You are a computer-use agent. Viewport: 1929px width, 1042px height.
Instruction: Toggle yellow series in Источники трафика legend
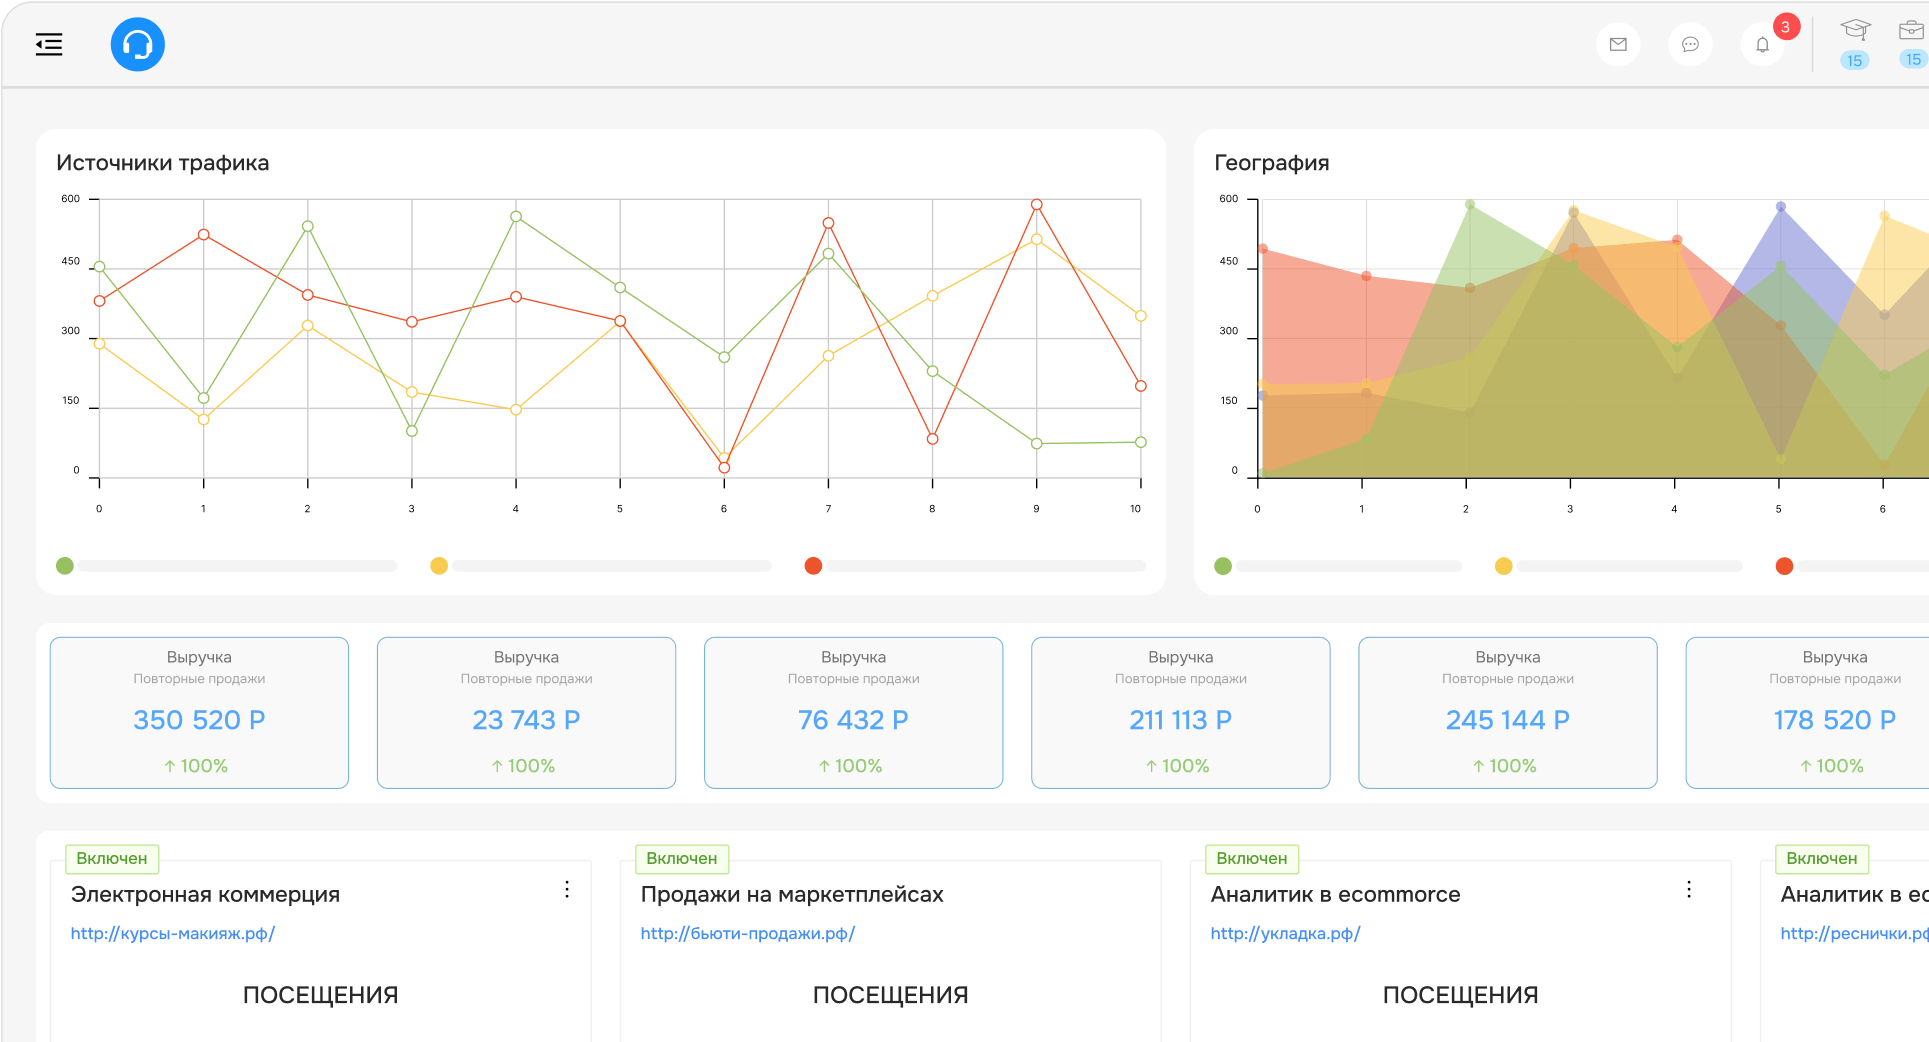pos(439,566)
